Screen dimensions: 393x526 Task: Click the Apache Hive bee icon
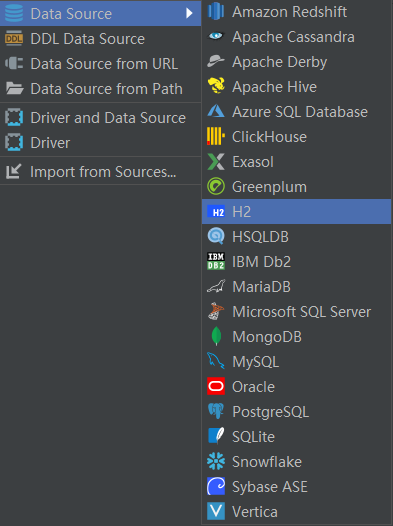pyautogui.click(x=216, y=86)
